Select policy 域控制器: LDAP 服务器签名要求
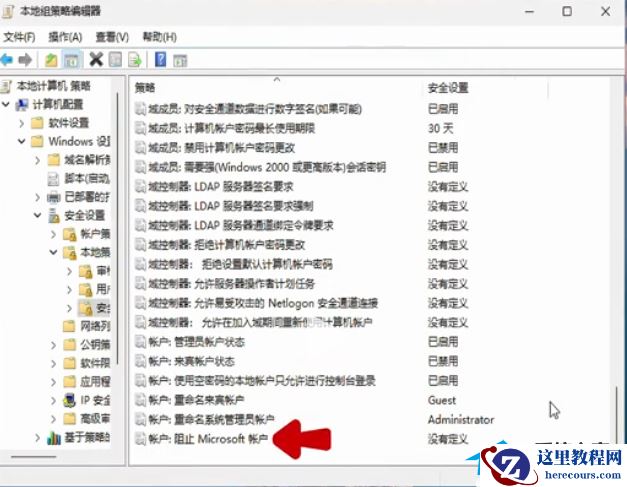This screenshot has width=627, height=487. tap(221, 187)
